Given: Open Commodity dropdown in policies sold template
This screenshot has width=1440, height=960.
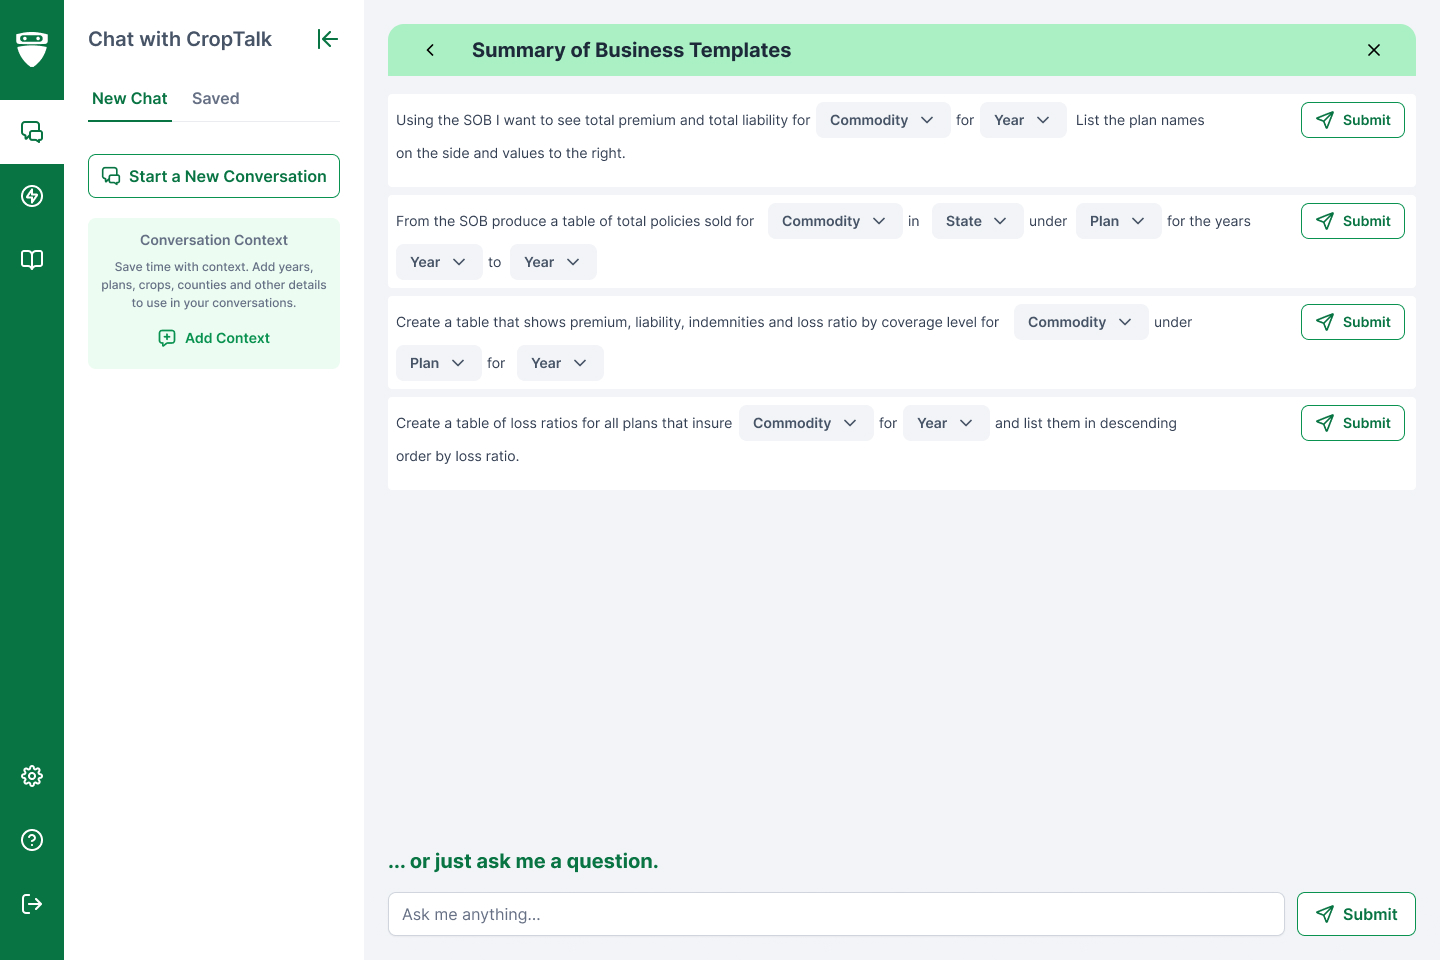Looking at the screenshot, I should (x=835, y=221).
